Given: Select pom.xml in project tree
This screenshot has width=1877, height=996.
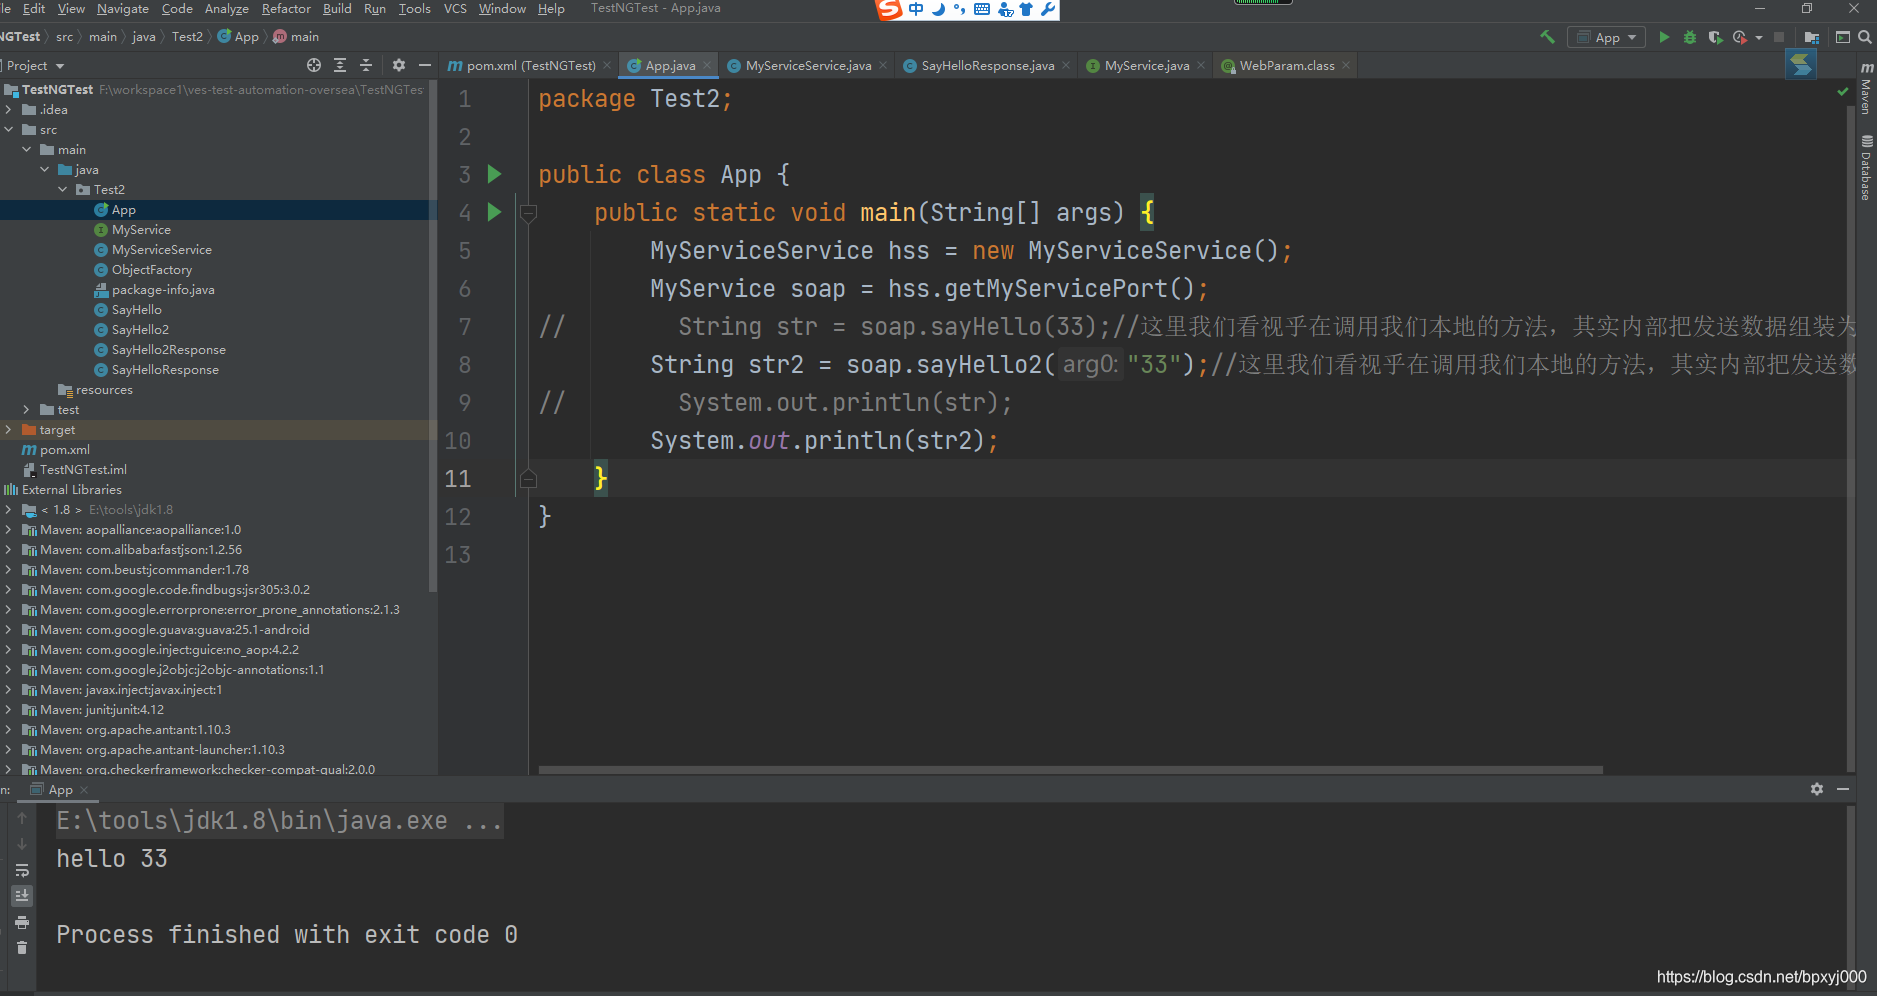Looking at the screenshot, I should (x=64, y=450).
